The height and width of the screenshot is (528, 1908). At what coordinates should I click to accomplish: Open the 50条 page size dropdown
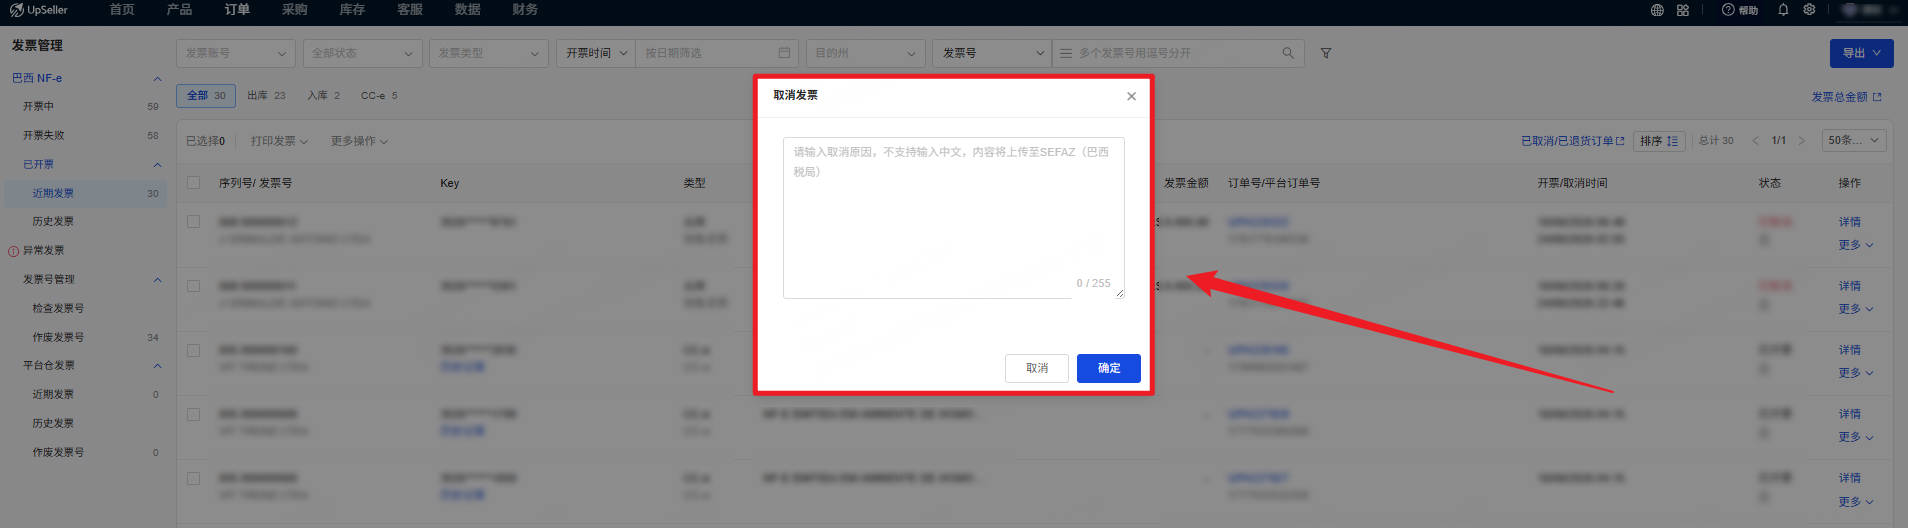(1854, 141)
